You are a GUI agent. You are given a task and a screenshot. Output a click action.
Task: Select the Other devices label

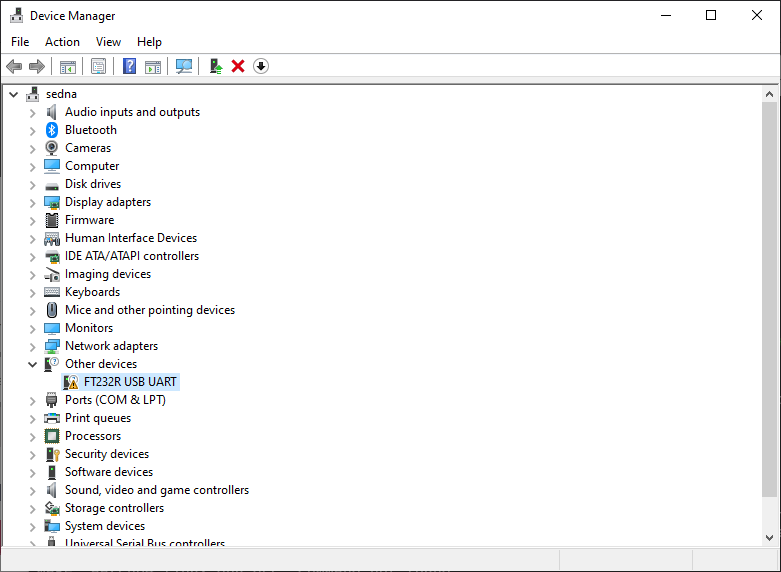click(x=101, y=364)
